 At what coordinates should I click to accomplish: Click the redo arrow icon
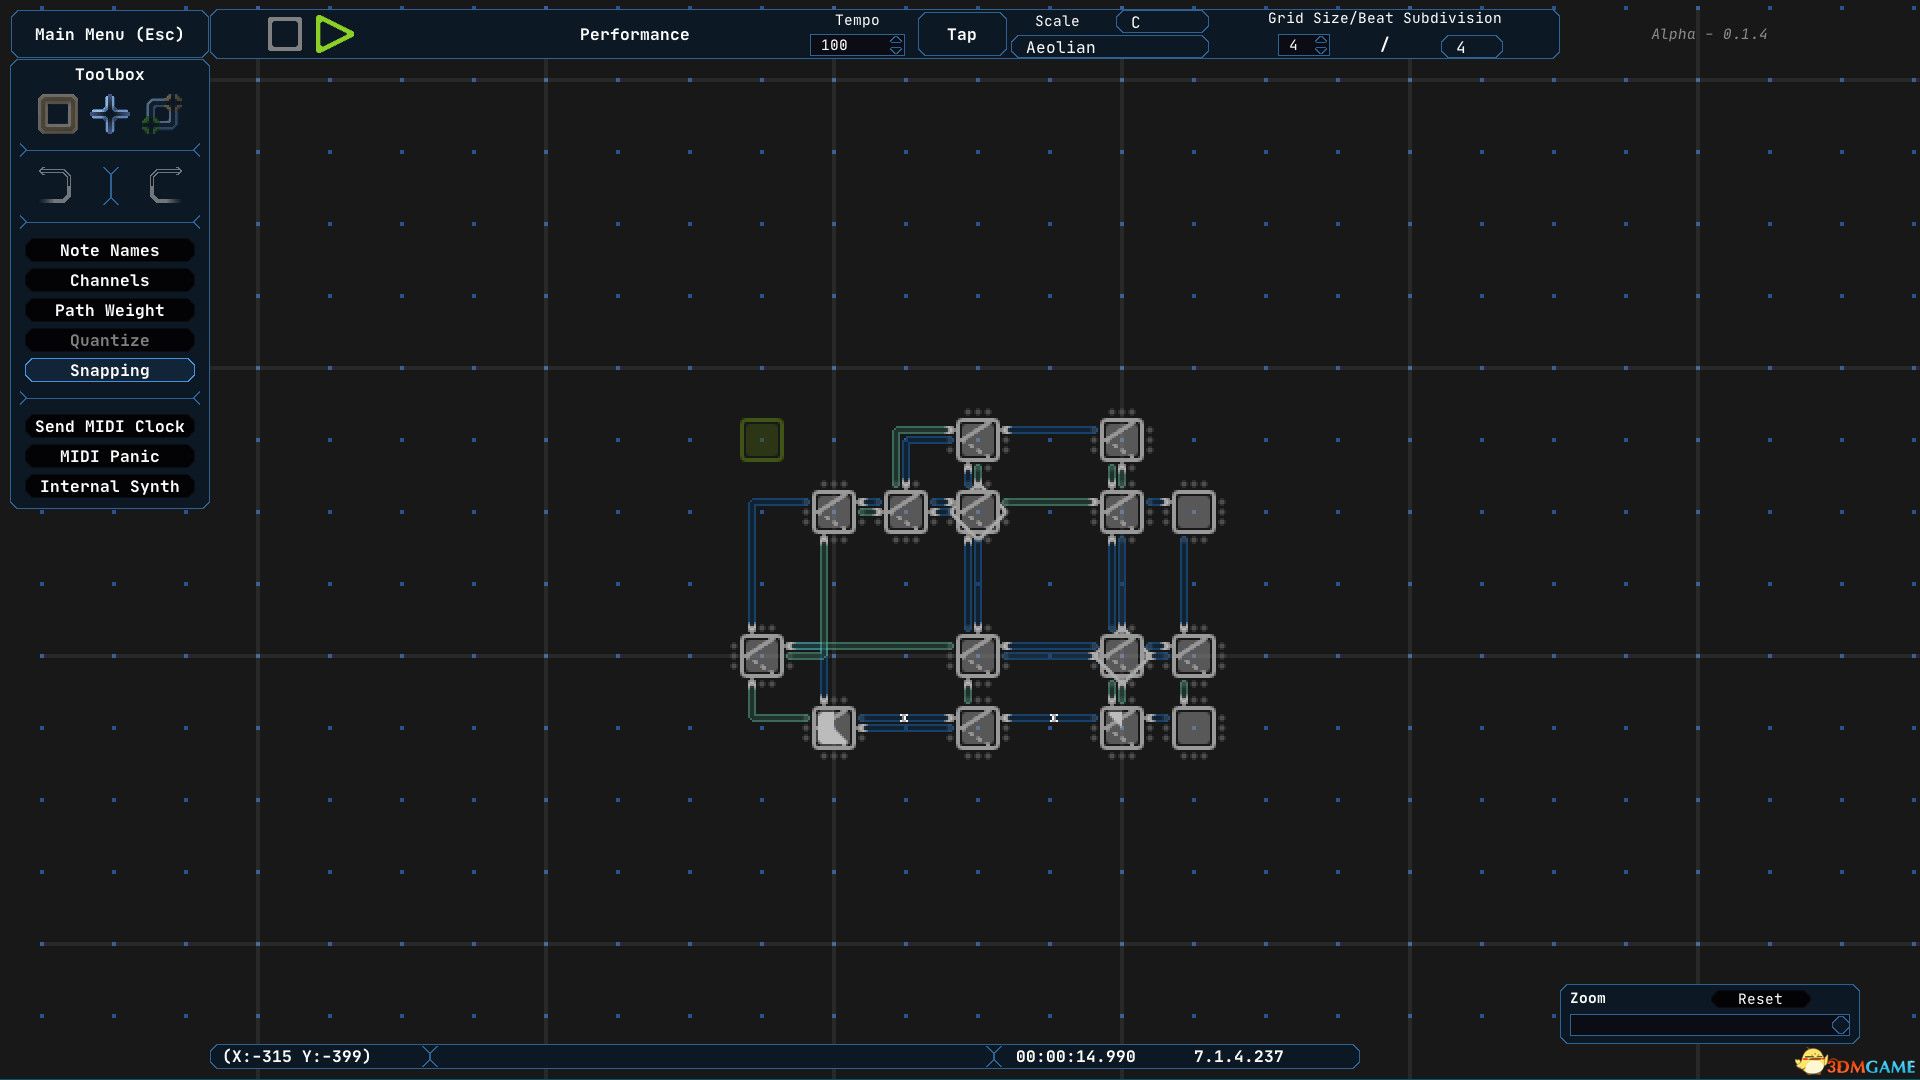click(165, 186)
